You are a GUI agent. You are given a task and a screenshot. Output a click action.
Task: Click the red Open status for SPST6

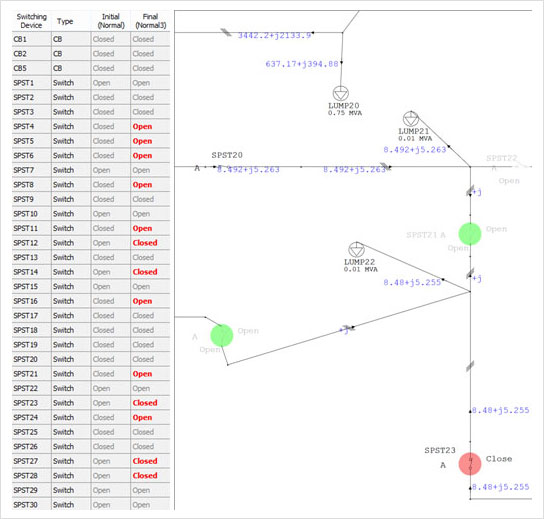click(x=142, y=156)
